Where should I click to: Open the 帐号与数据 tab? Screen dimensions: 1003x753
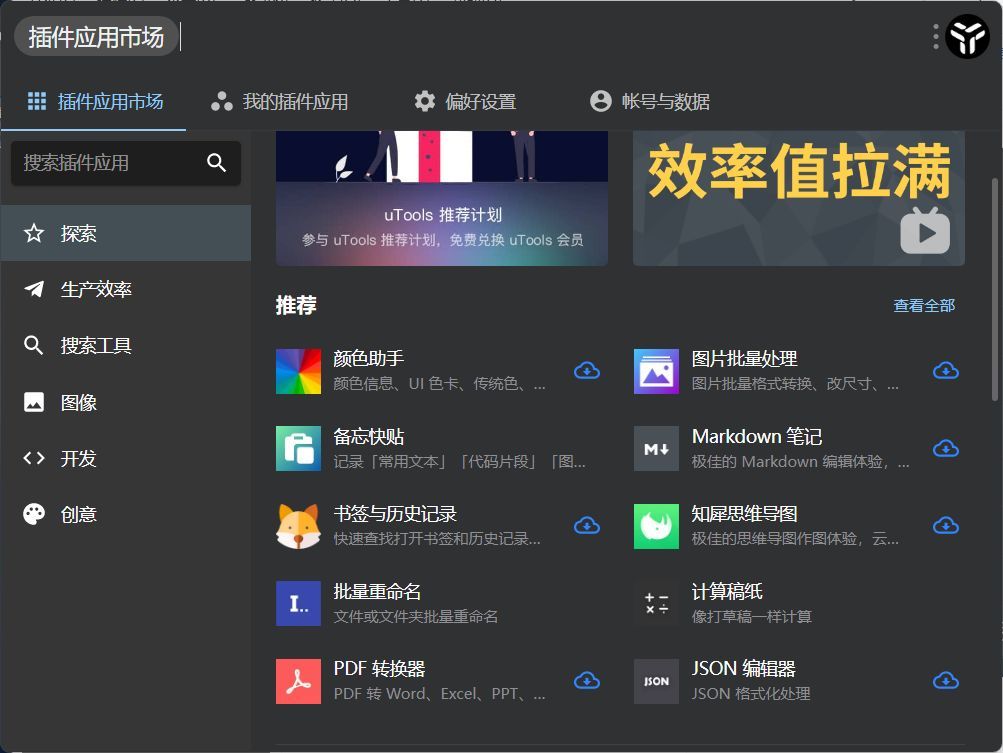(x=650, y=102)
